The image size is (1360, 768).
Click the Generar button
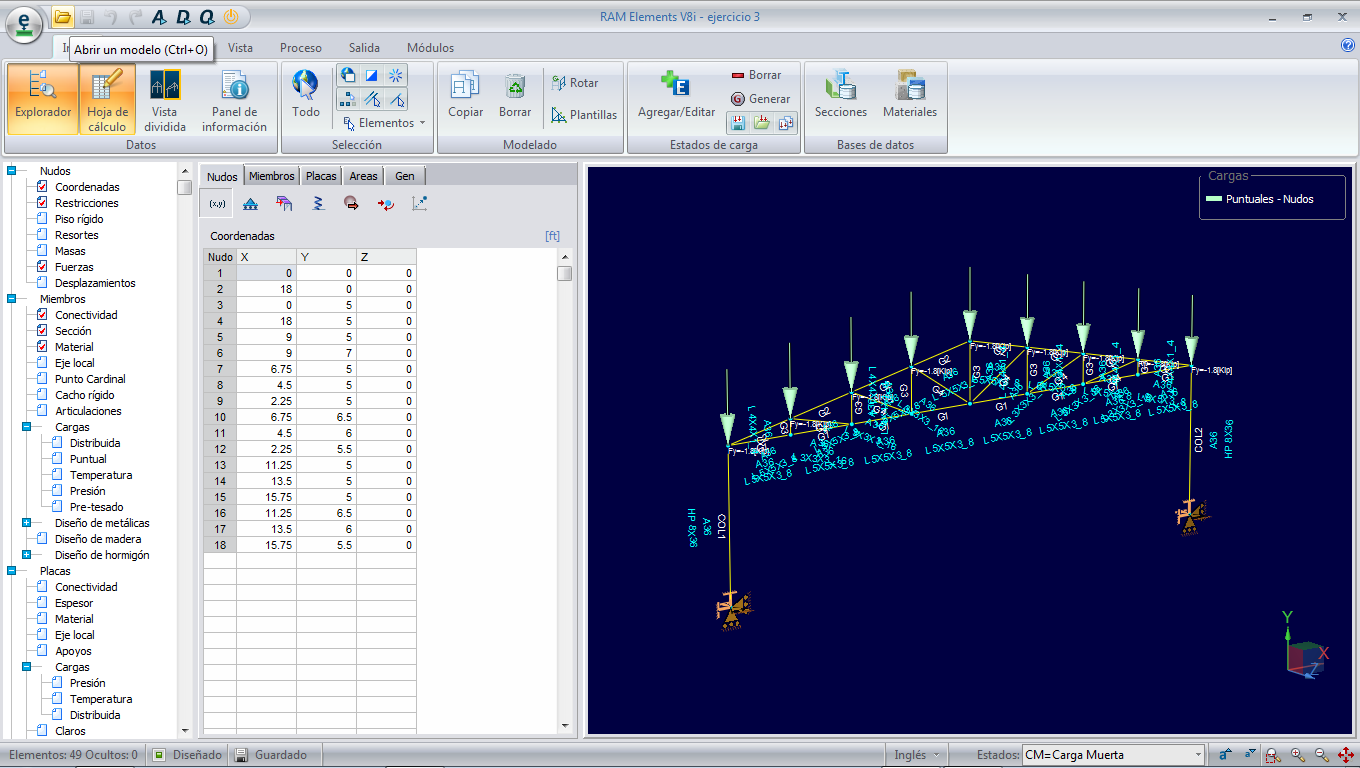click(760, 99)
